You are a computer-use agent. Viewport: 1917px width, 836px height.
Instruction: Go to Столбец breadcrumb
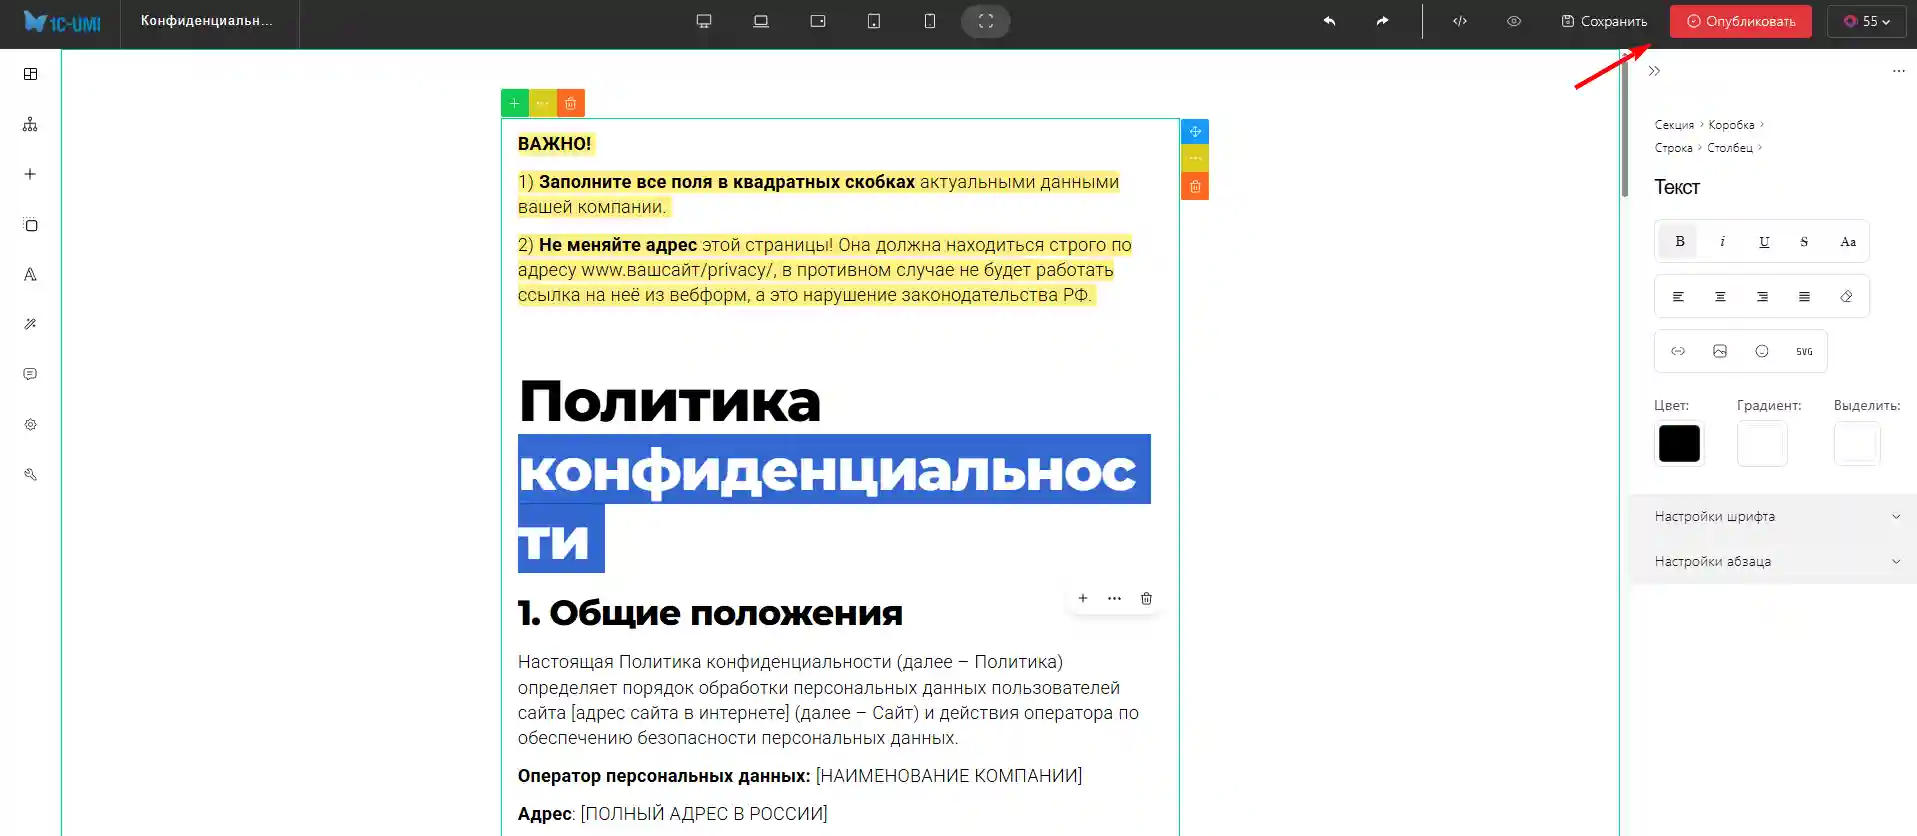1730,148
